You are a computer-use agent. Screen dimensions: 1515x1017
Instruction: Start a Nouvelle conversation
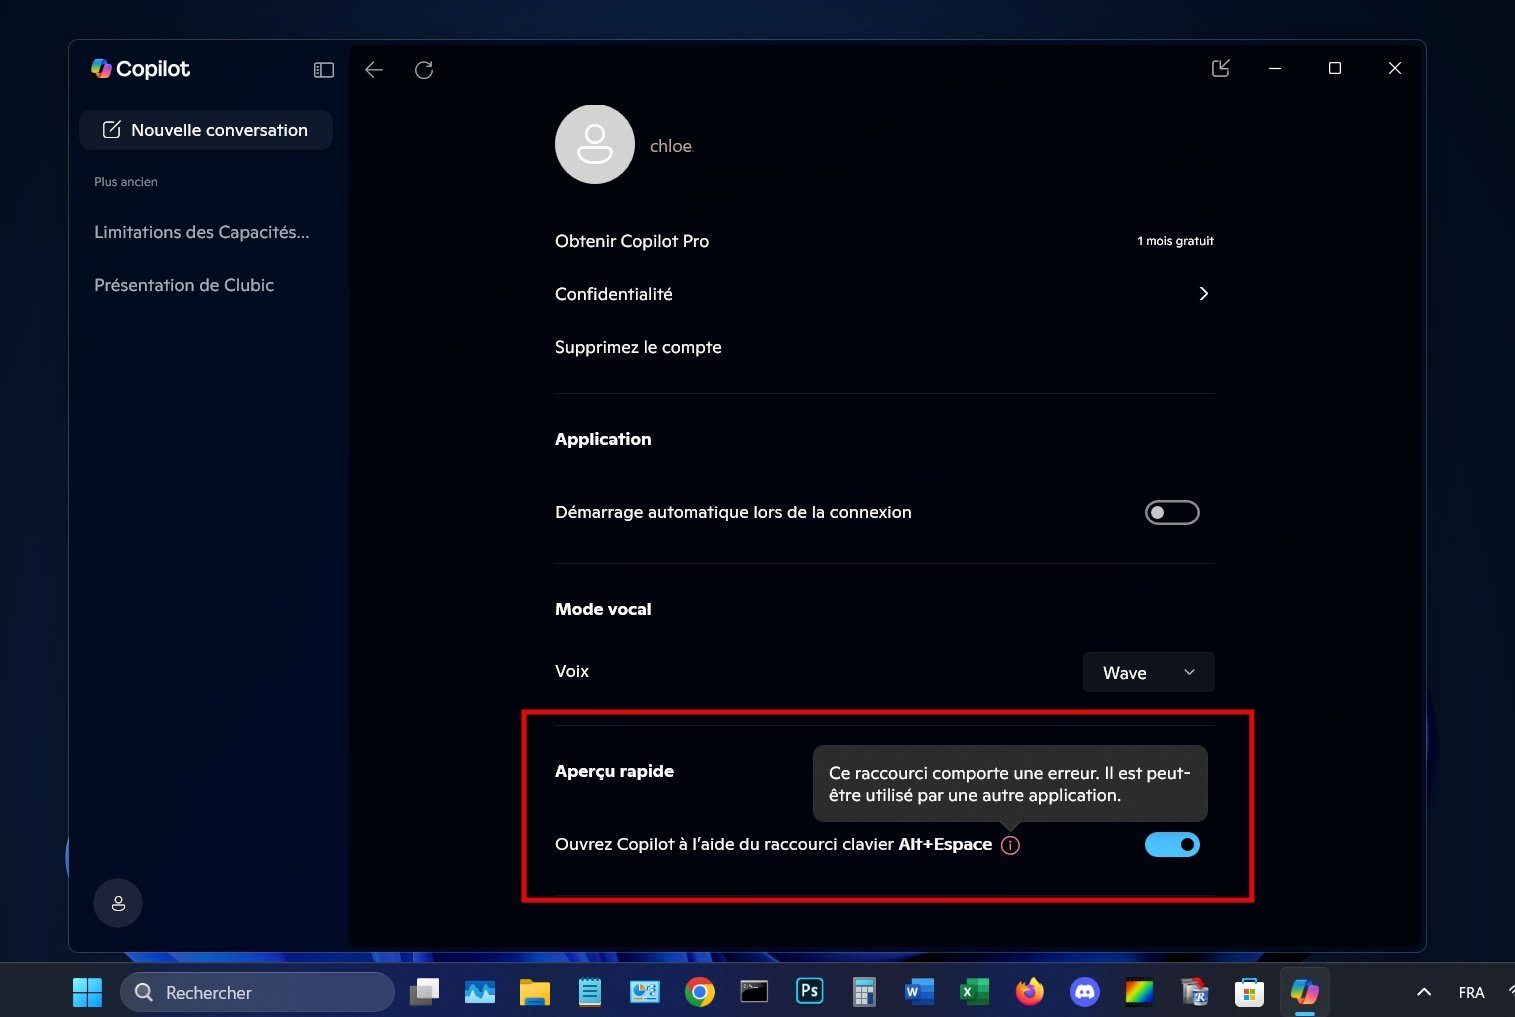coord(205,129)
